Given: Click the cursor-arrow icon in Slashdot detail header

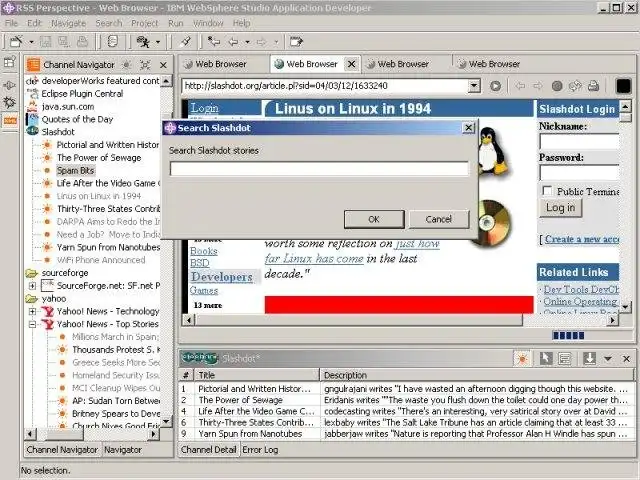Looking at the screenshot, I should click(546, 359).
